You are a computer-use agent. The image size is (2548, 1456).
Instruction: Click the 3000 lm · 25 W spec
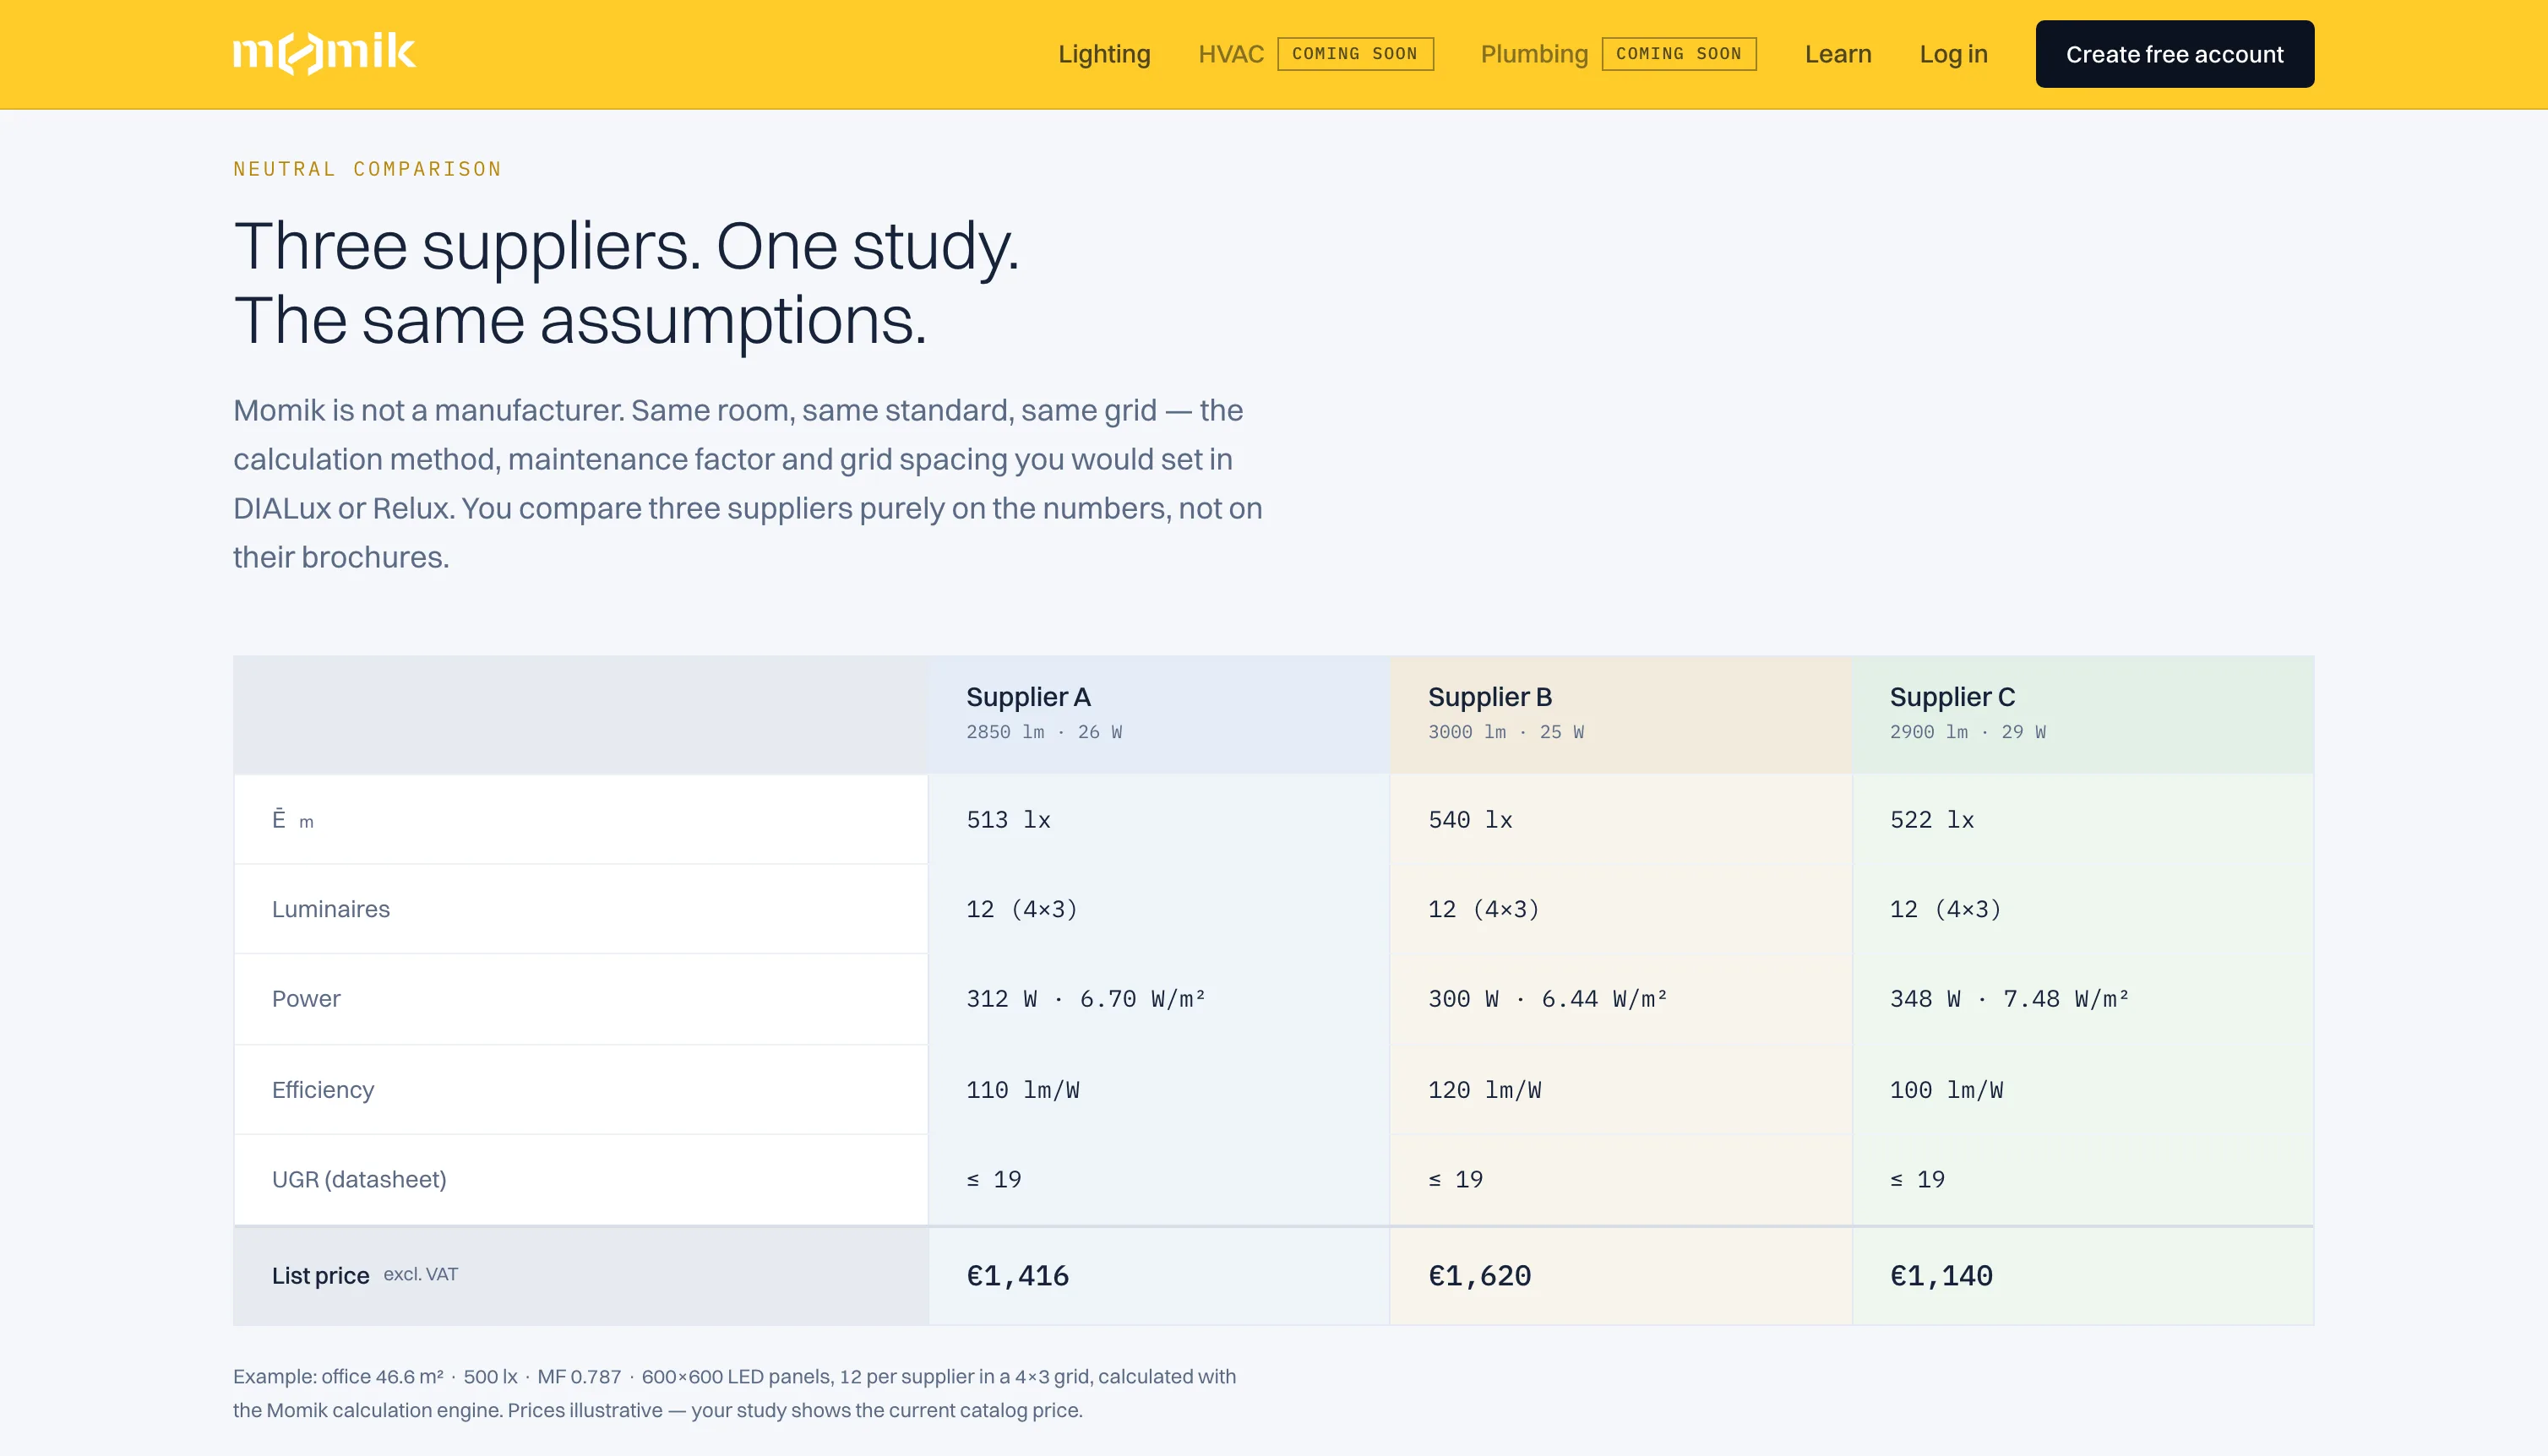coord(1506,732)
